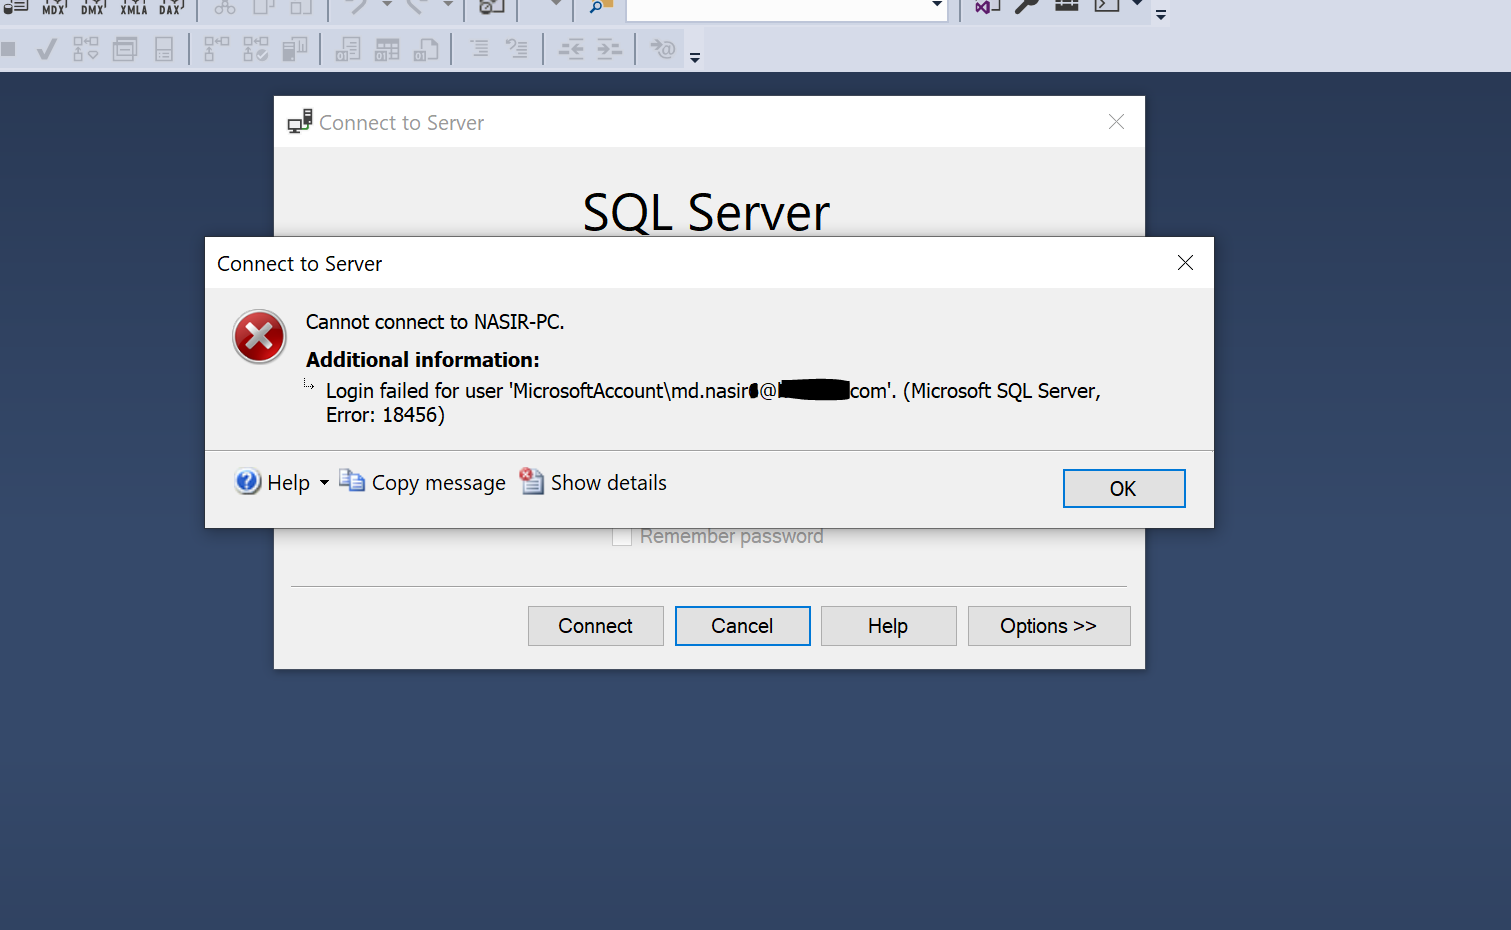Click the Cancel button in login window
The height and width of the screenshot is (930, 1511).
[x=743, y=626]
